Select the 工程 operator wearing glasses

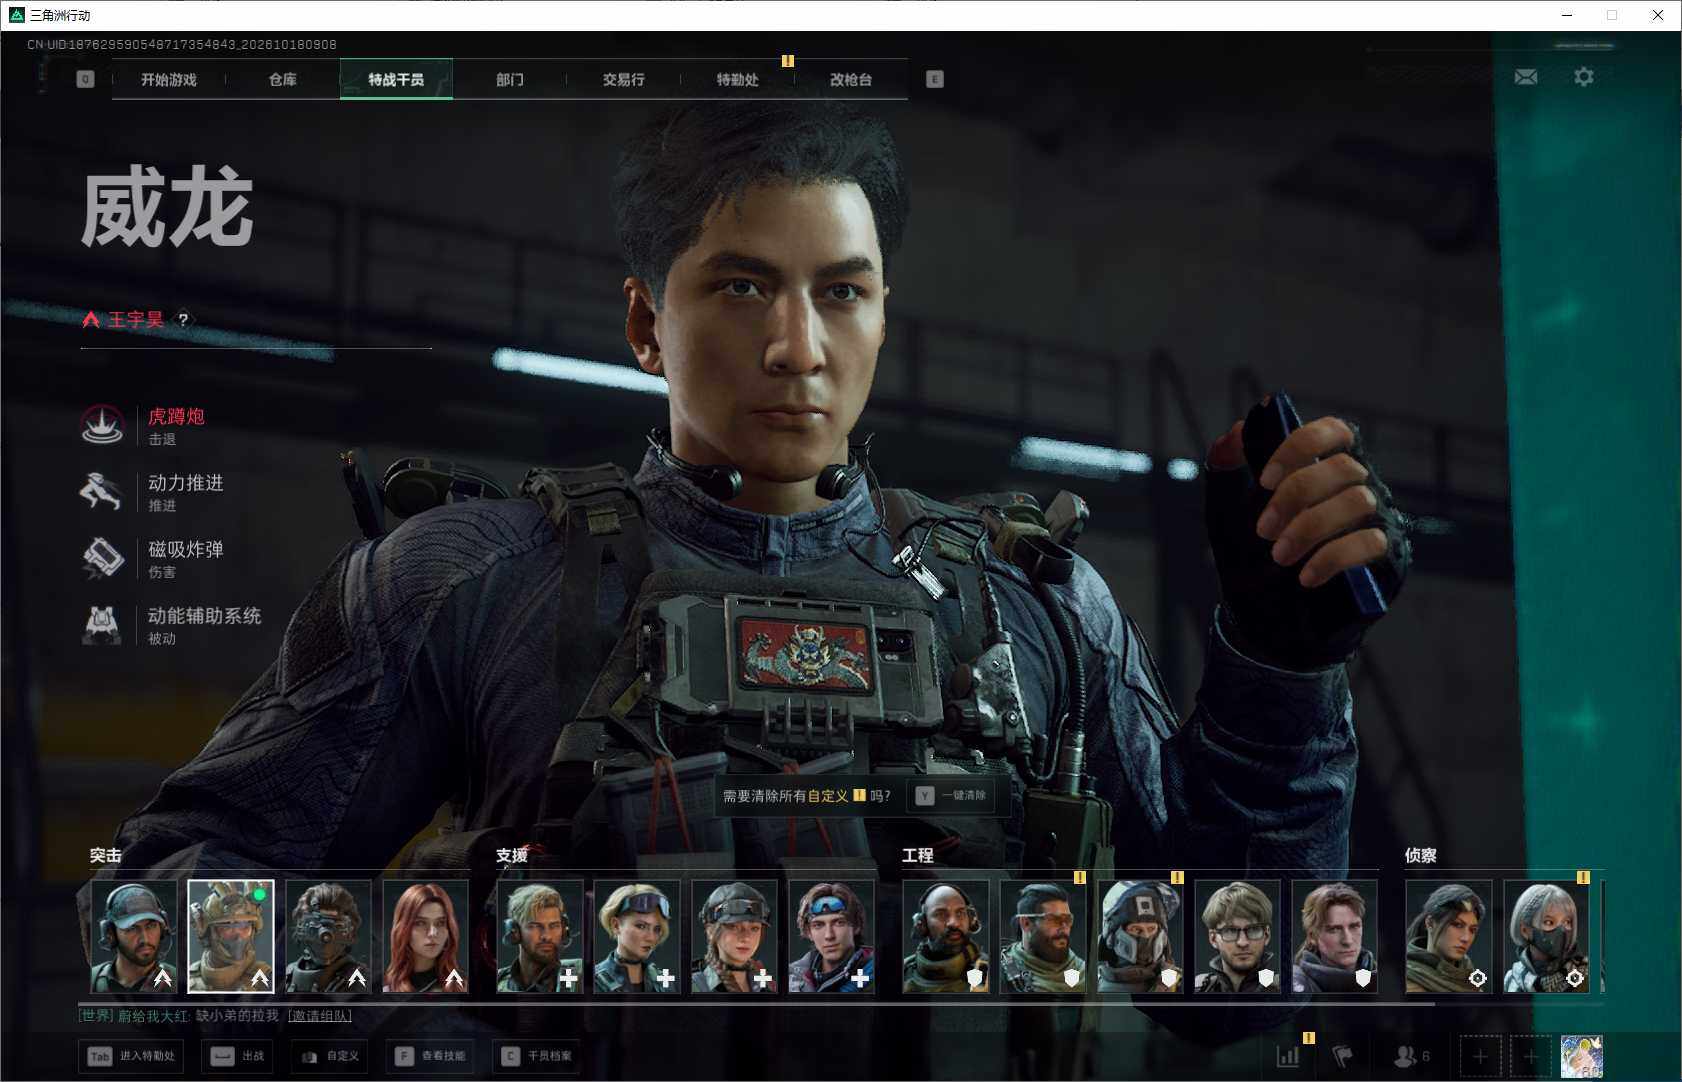[1238, 936]
